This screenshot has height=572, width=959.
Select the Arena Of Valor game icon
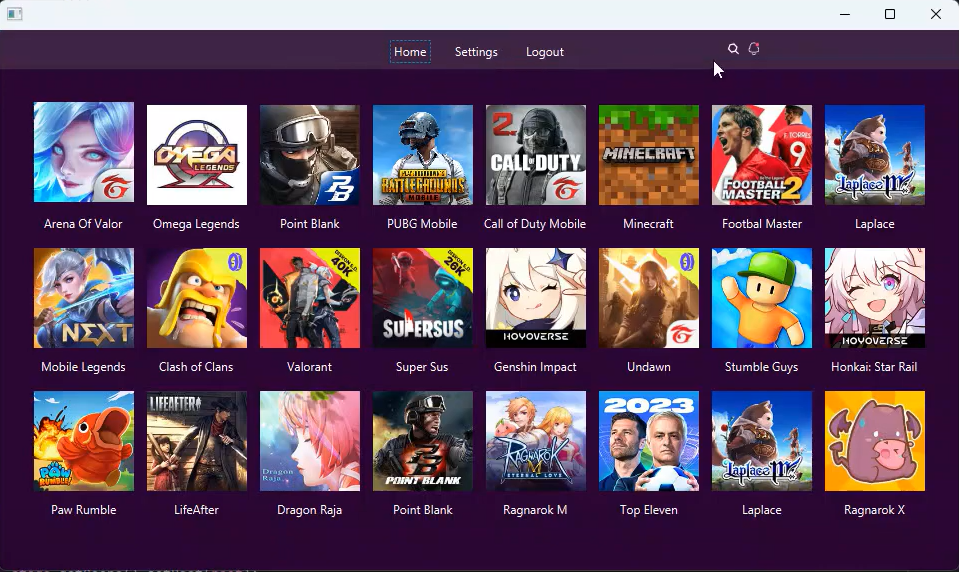(x=84, y=152)
